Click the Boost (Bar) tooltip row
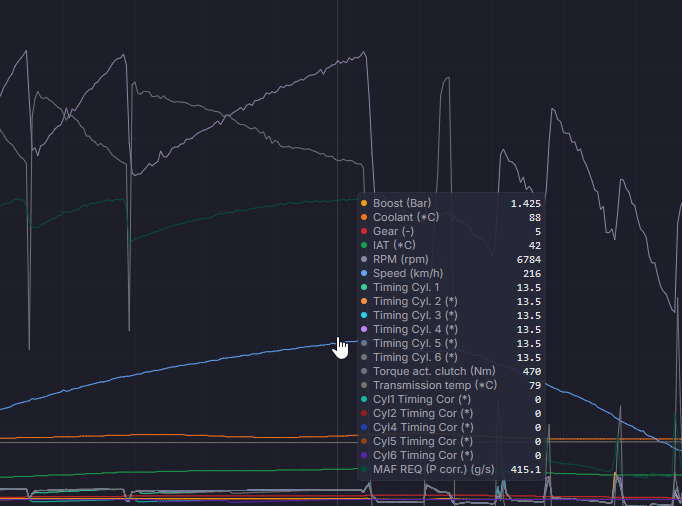 point(451,203)
